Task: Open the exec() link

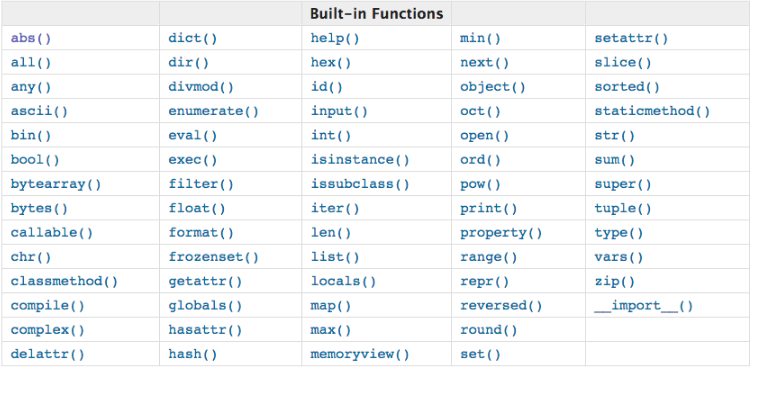Action: [193, 160]
